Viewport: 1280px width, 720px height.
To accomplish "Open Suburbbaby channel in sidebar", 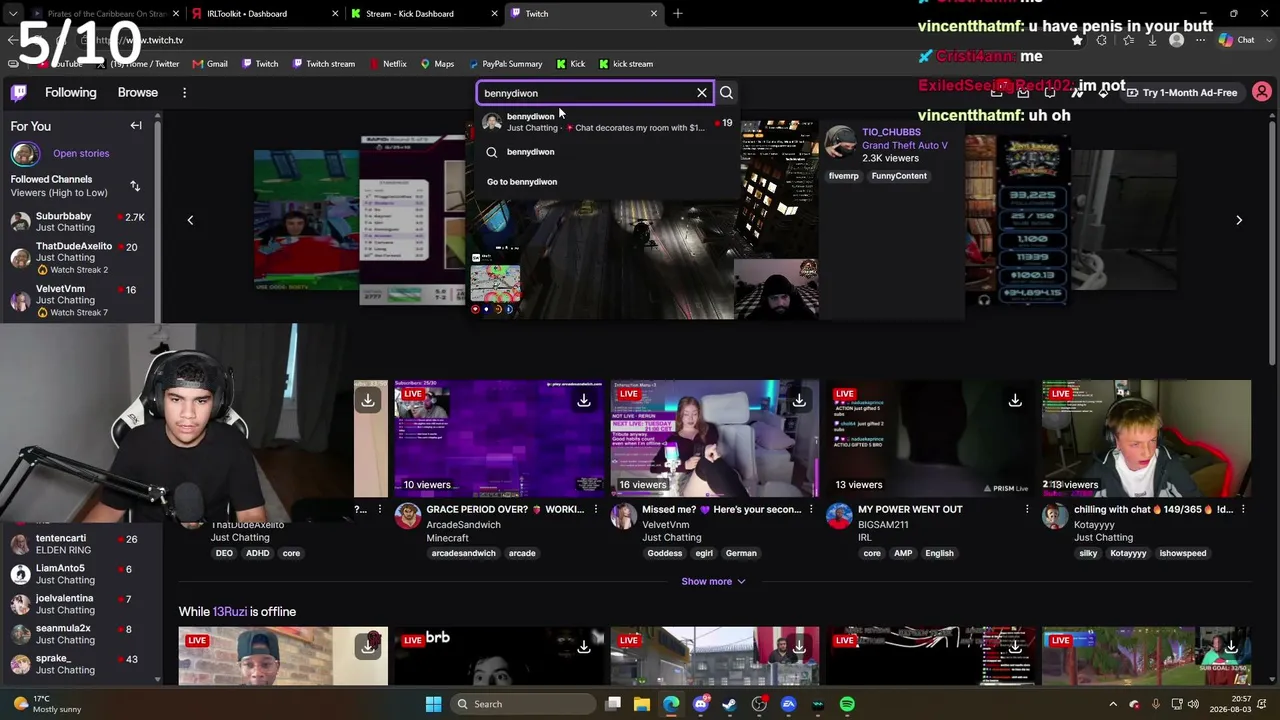I will pyautogui.click(x=78, y=222).
